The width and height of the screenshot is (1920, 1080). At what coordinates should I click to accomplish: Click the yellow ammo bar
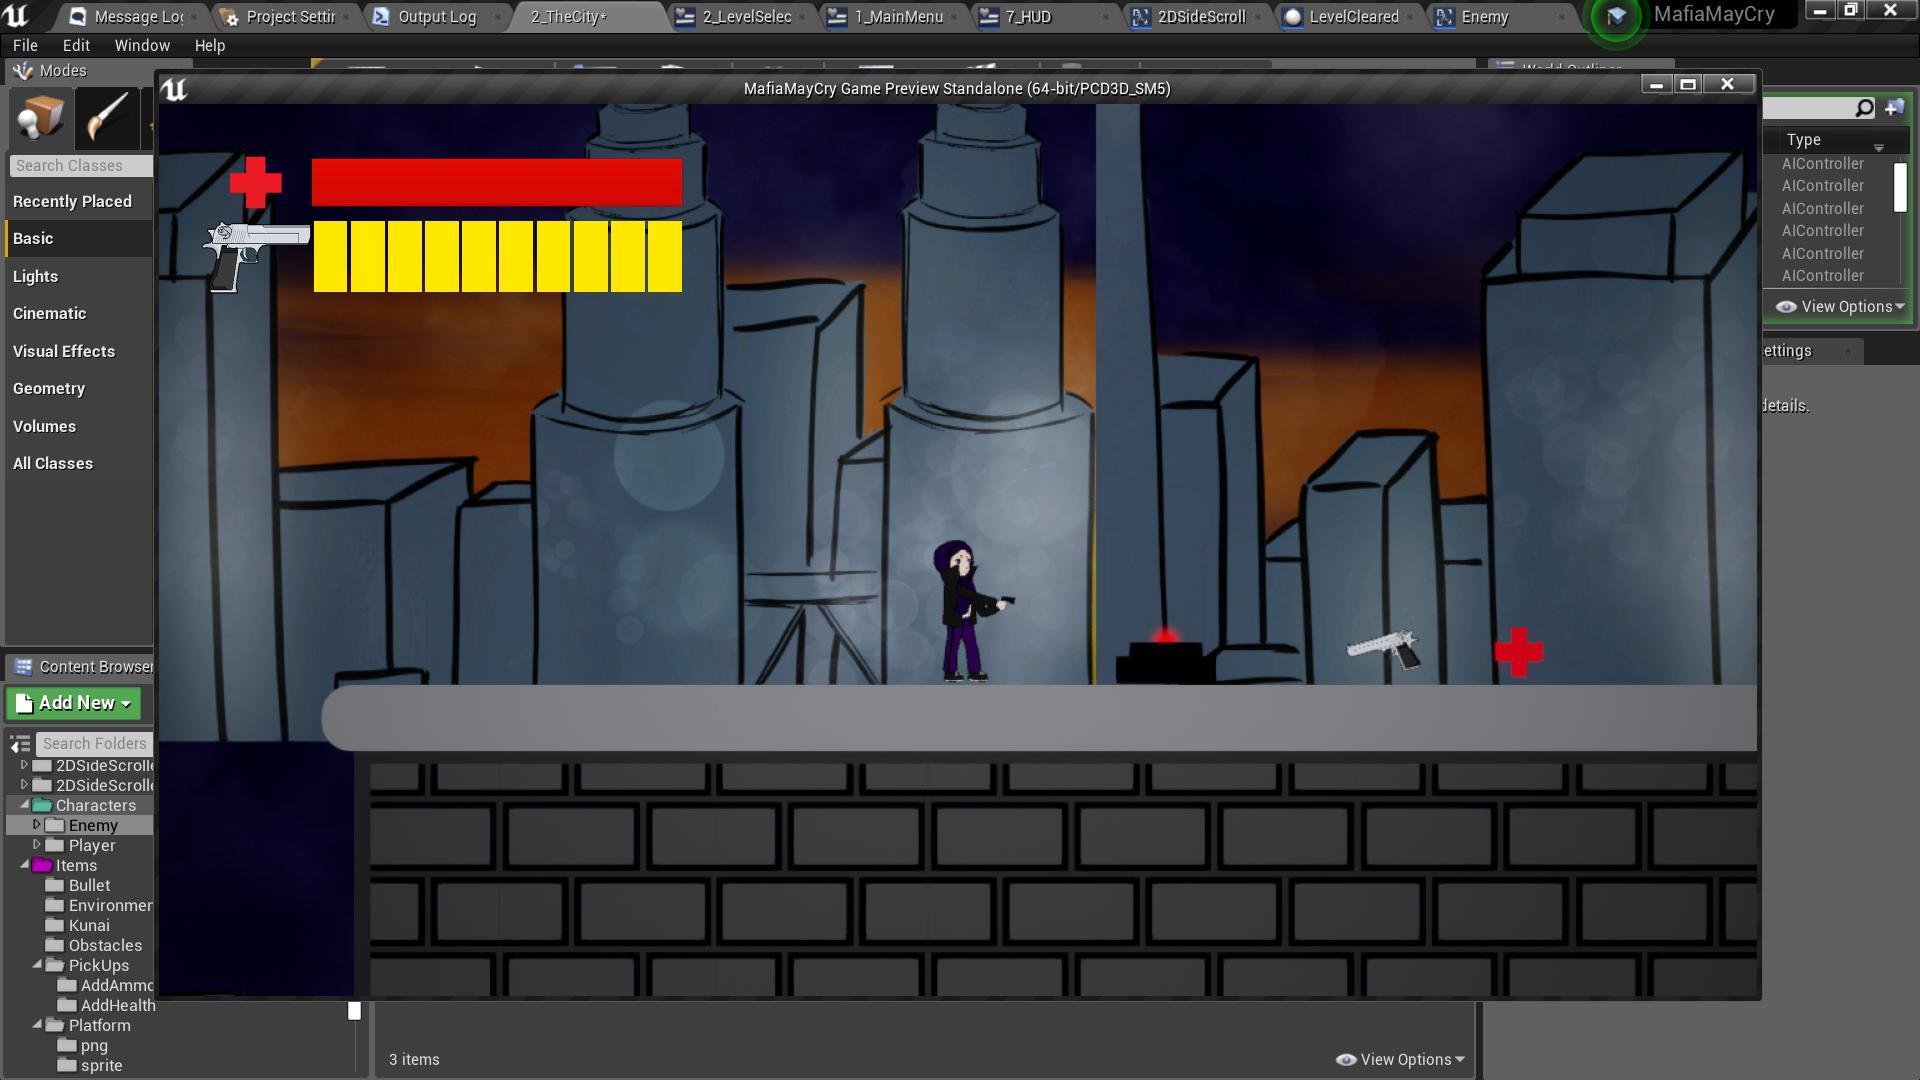pyautogui.click(x=498, y=257)
